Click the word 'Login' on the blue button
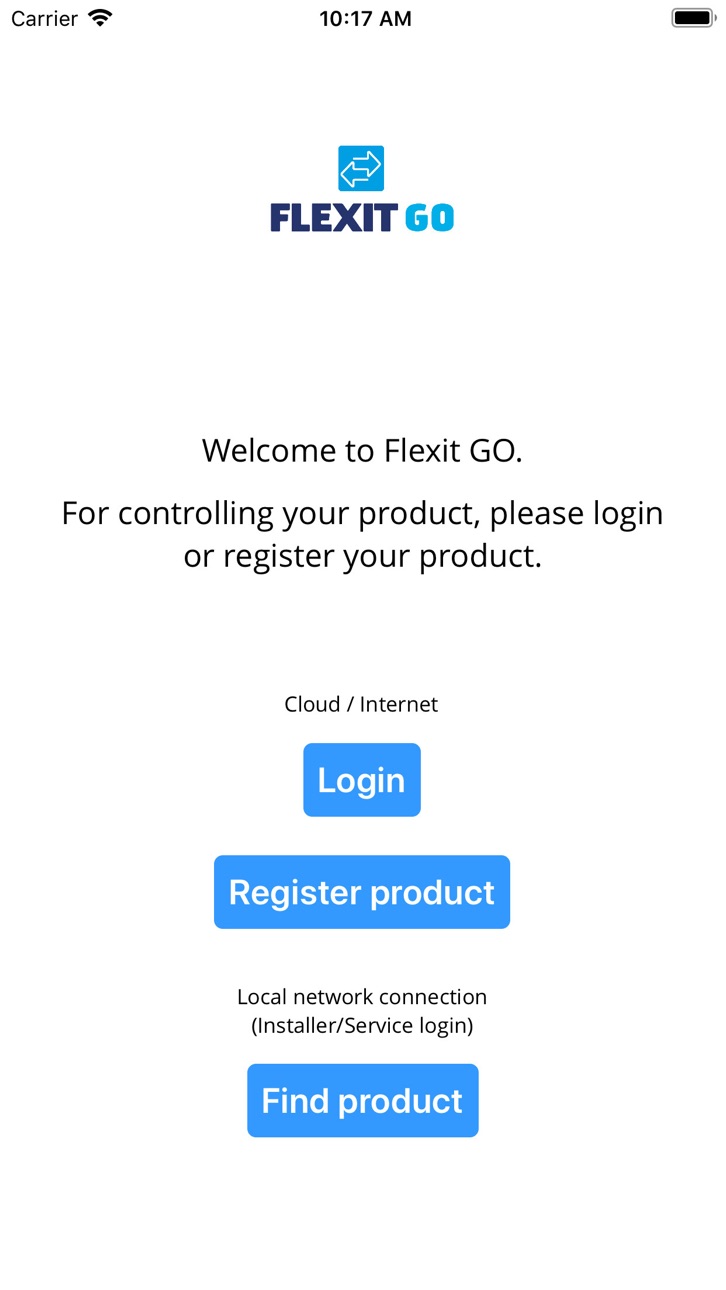Viewport: 726px width, 1290px height. pos(361,781)
